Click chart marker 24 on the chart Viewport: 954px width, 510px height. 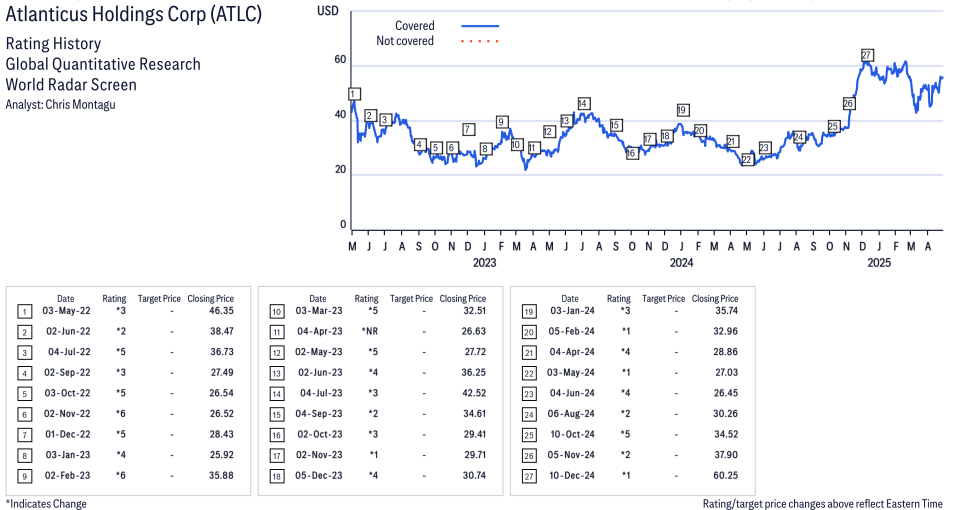(799, 137)
